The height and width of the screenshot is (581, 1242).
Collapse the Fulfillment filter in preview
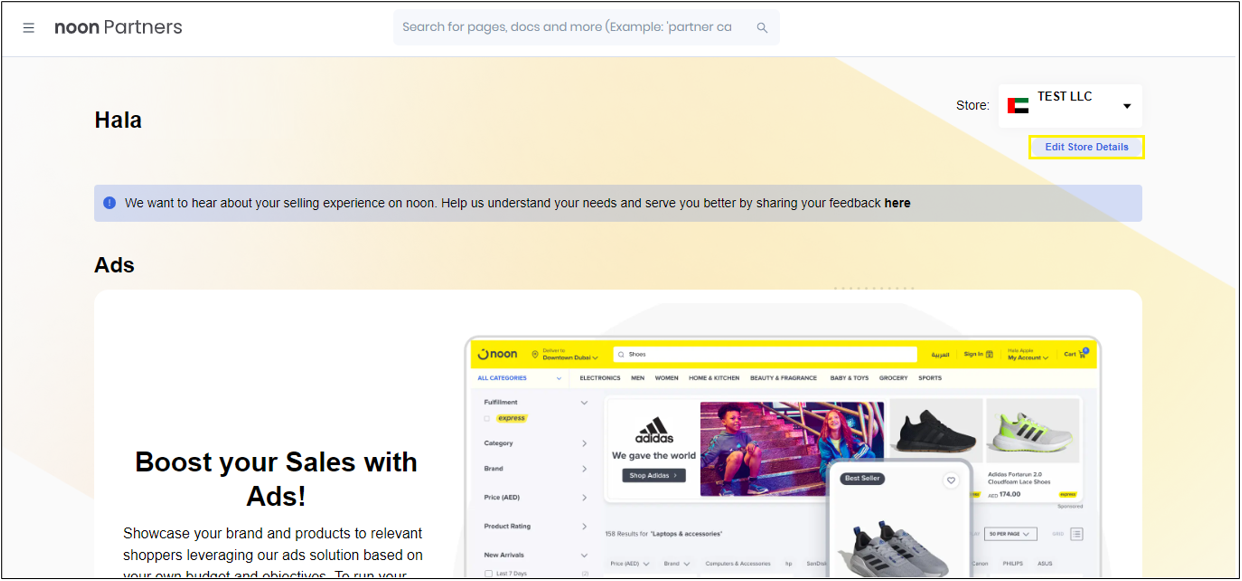pos(585,403)
